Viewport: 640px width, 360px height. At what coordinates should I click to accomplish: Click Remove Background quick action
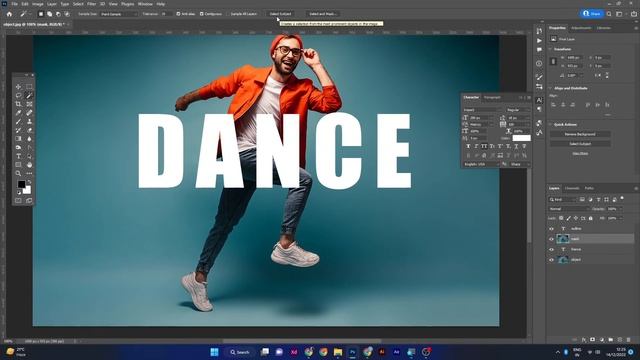580,134
